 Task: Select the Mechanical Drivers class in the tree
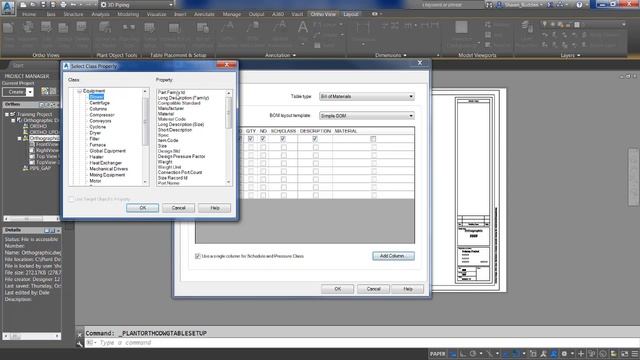tap(109, 169)
